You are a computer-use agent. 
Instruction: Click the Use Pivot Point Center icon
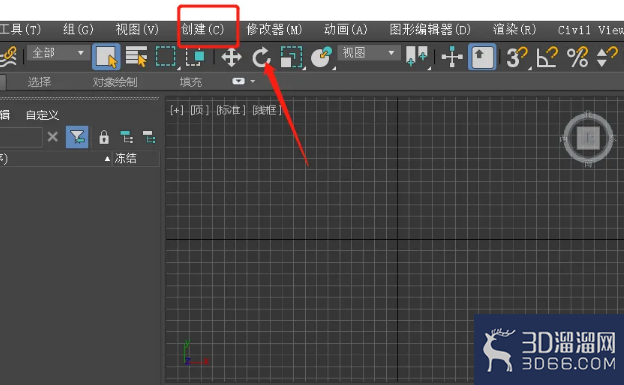pos(416,56)
